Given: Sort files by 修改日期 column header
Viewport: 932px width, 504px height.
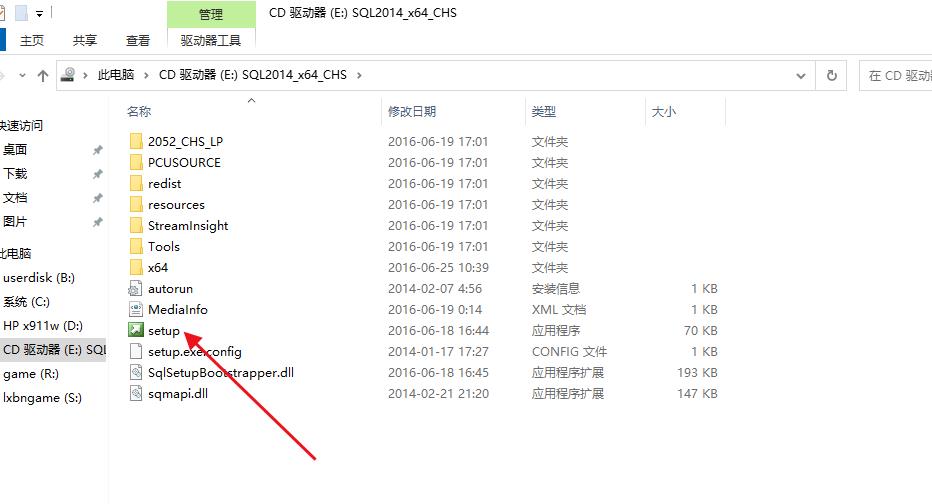Looking at the screenshot, I should (412, 112).
